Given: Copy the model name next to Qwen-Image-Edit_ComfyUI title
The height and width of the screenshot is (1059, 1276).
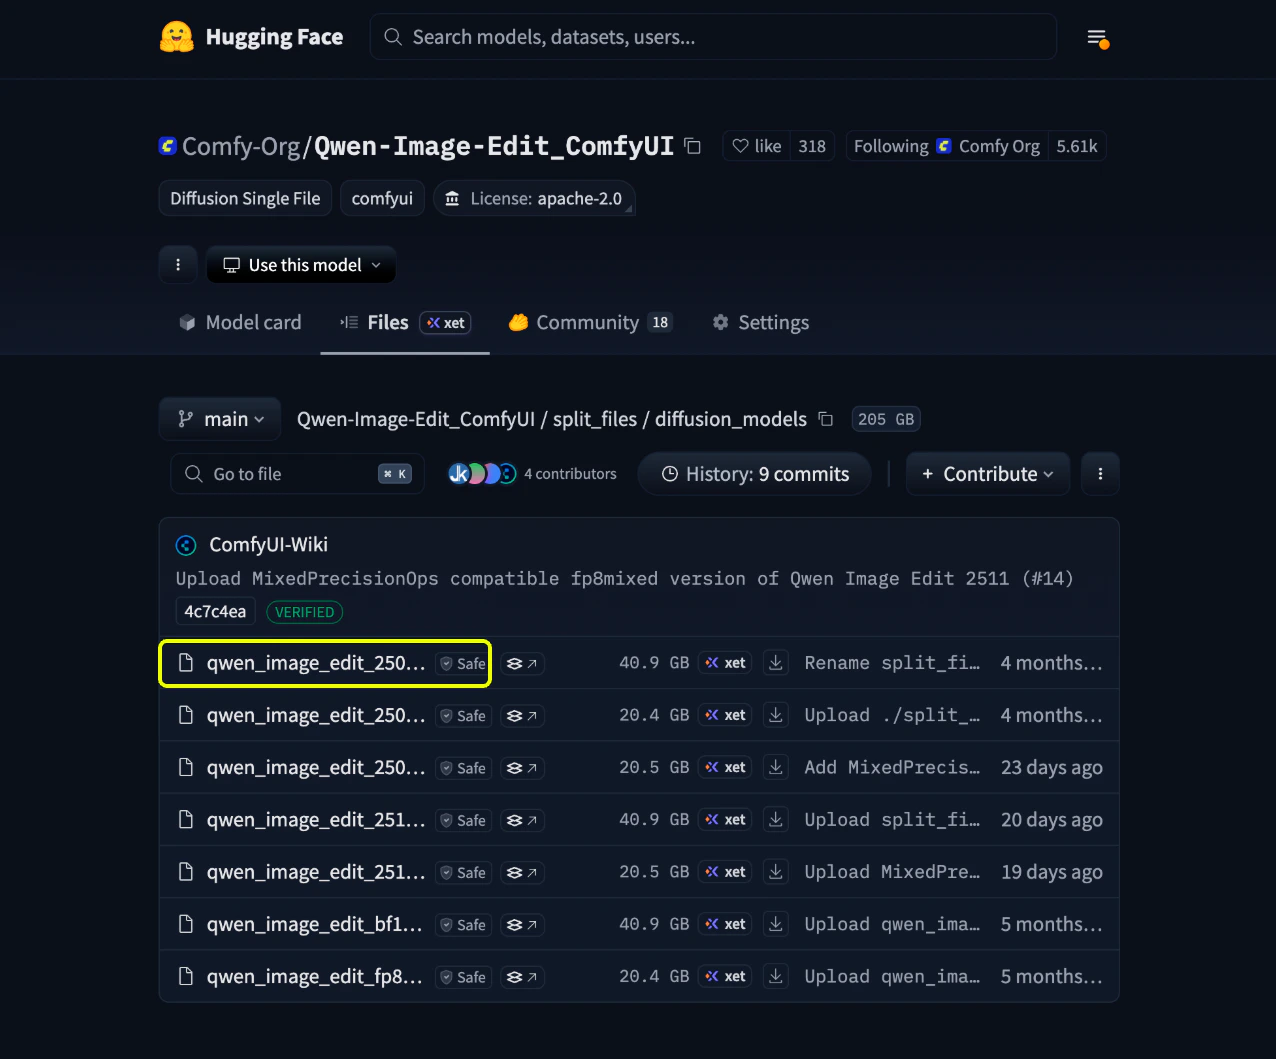Looking at the screenshot, I should click(692, 146).
